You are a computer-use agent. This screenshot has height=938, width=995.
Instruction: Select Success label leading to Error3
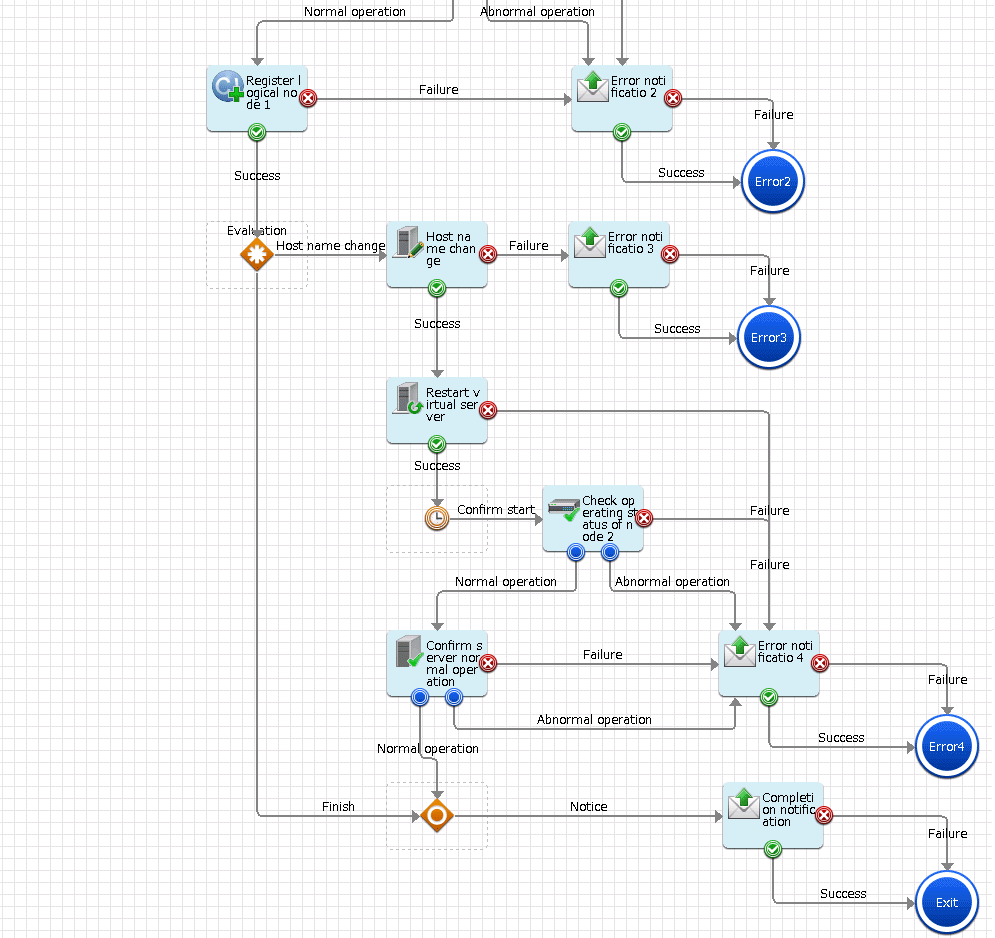[x=677, y=329]
